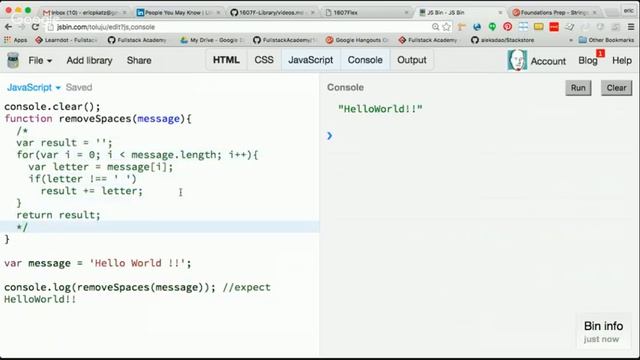This screenshot has width=640, height=360.
Task: Open the aleksdao/Stackstore bookmark
Action: point(502,40)
